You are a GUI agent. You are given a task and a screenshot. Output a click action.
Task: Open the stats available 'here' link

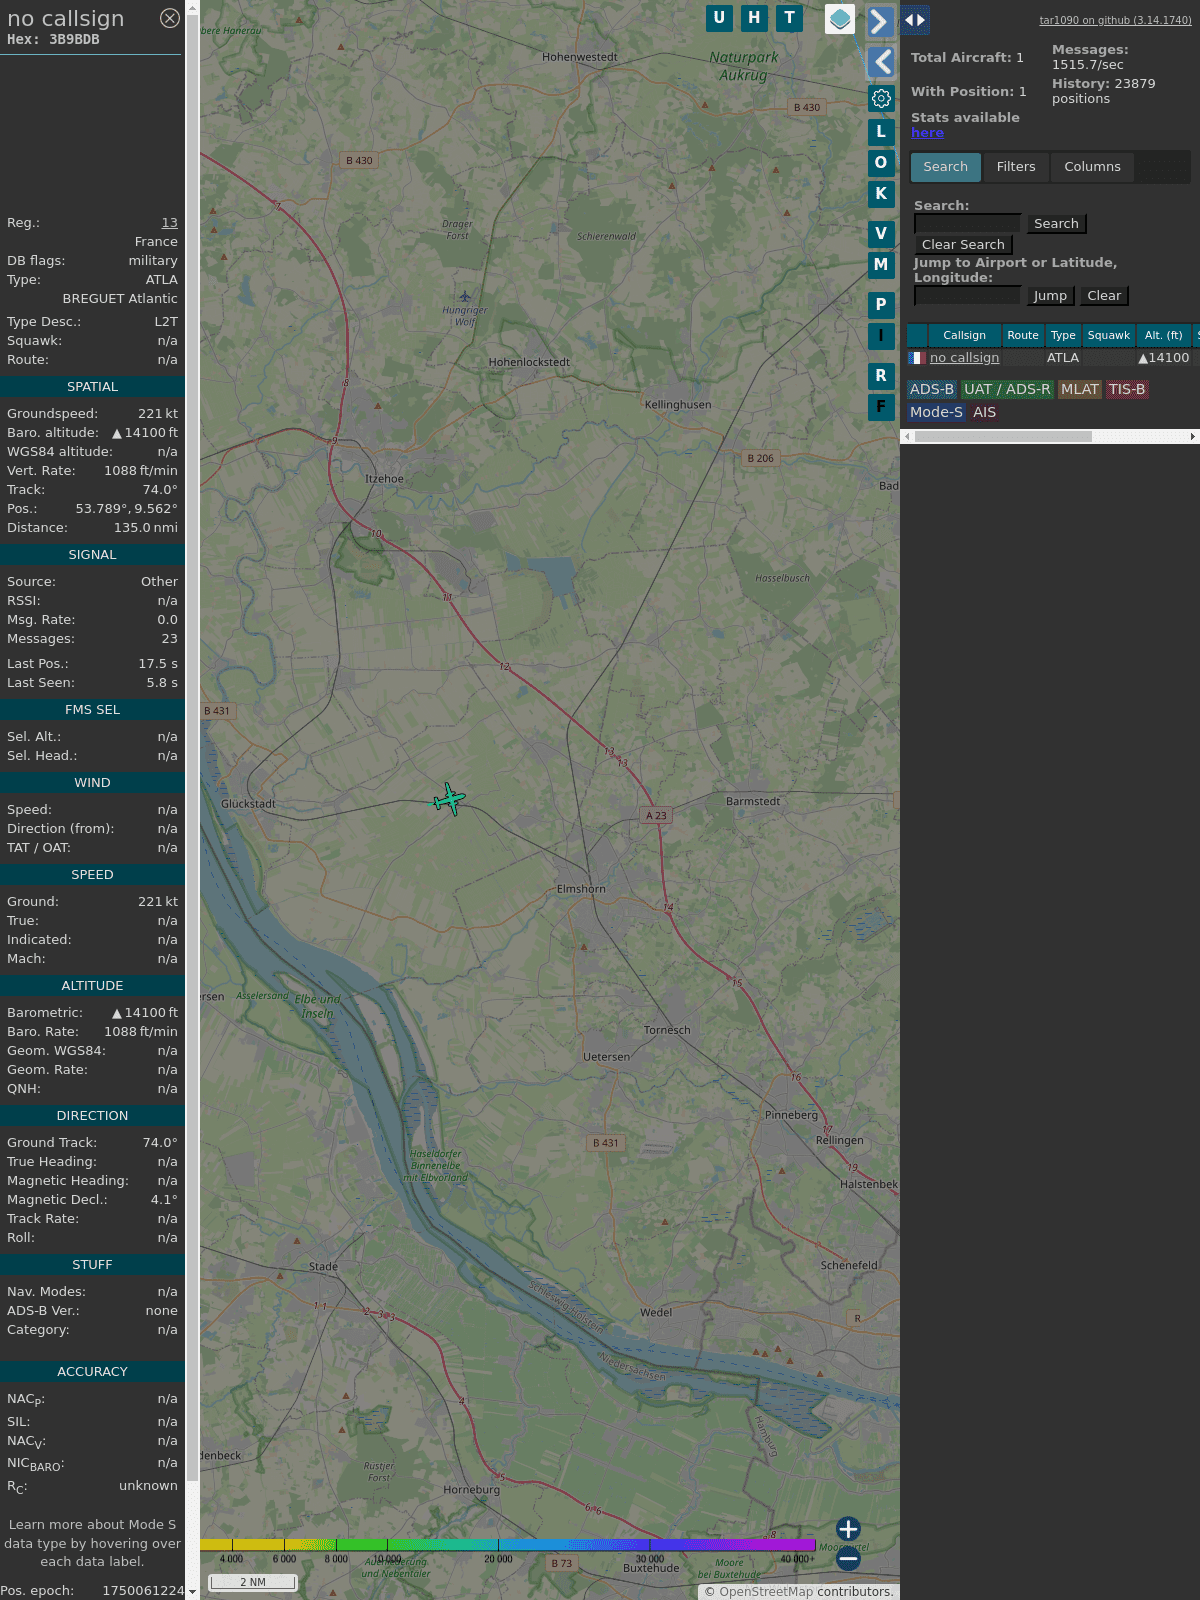(927, 133)
